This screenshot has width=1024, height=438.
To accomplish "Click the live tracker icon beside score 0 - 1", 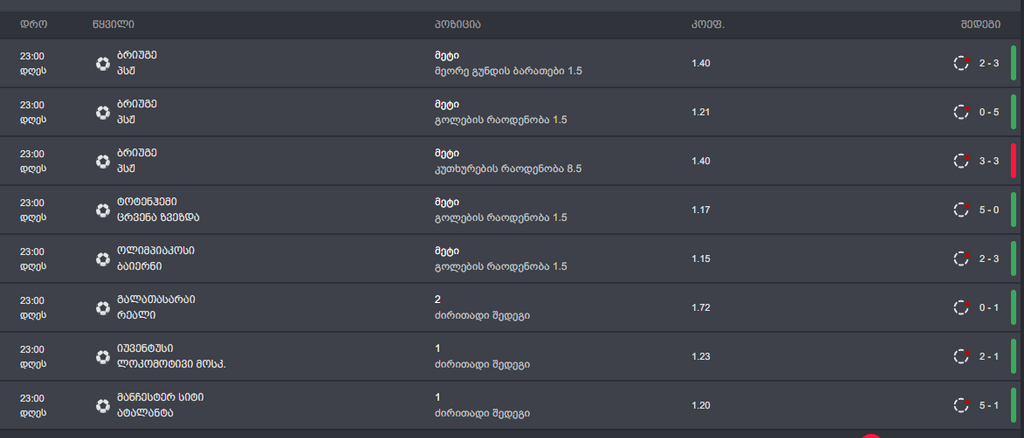I will click(961, 307).
